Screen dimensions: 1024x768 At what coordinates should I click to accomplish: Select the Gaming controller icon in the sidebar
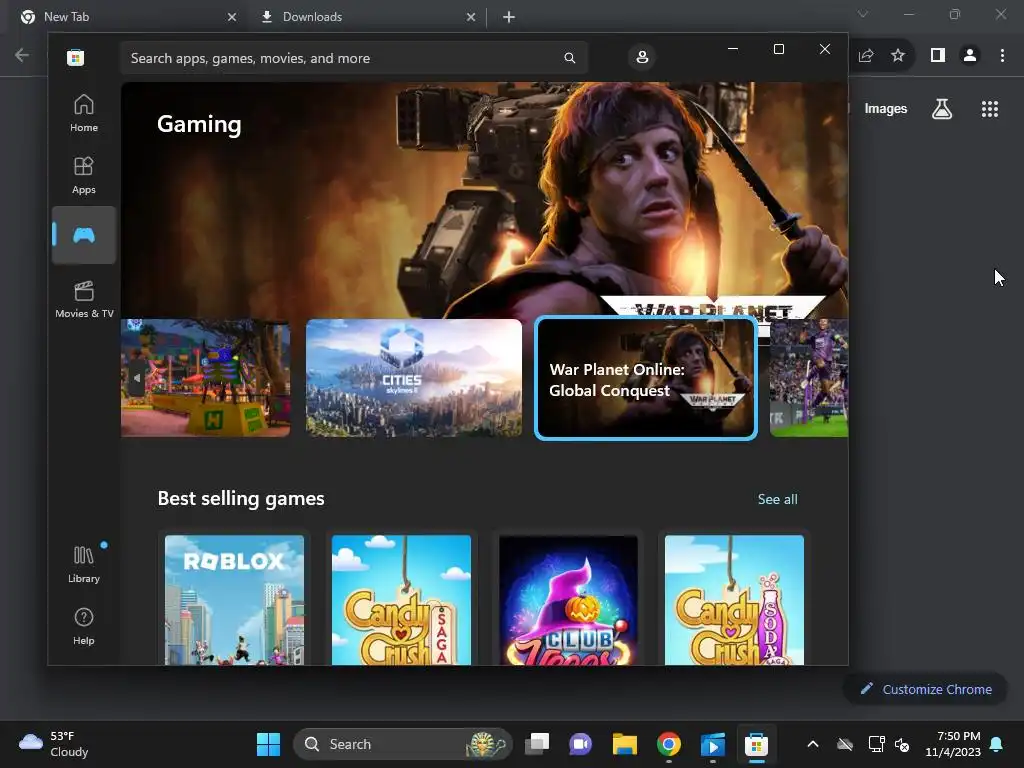(84, 235)
